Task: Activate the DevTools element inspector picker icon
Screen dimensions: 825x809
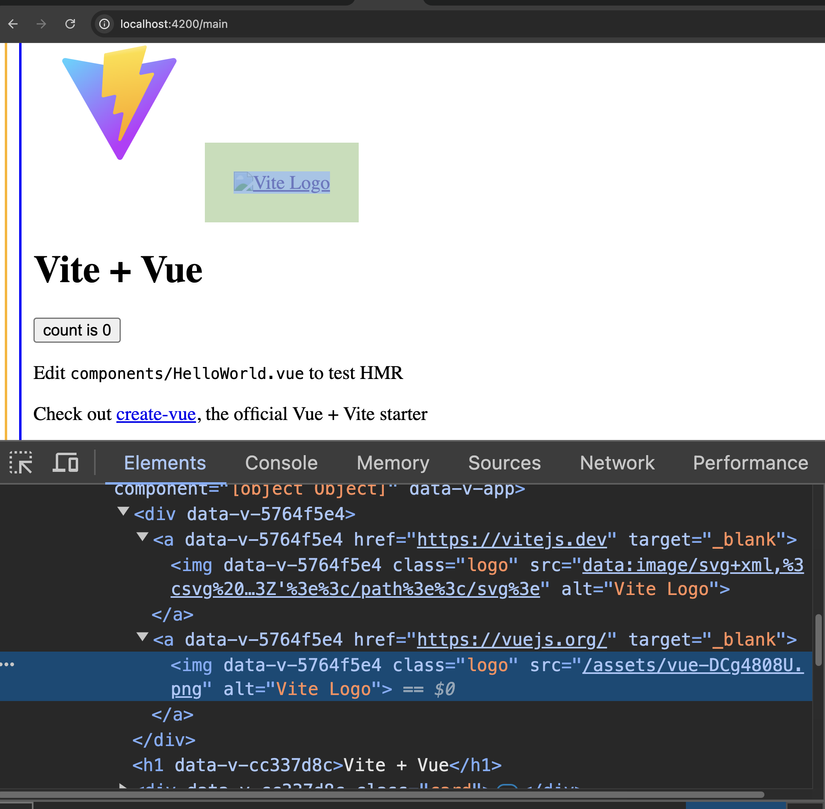Action: tap(21, 463)
